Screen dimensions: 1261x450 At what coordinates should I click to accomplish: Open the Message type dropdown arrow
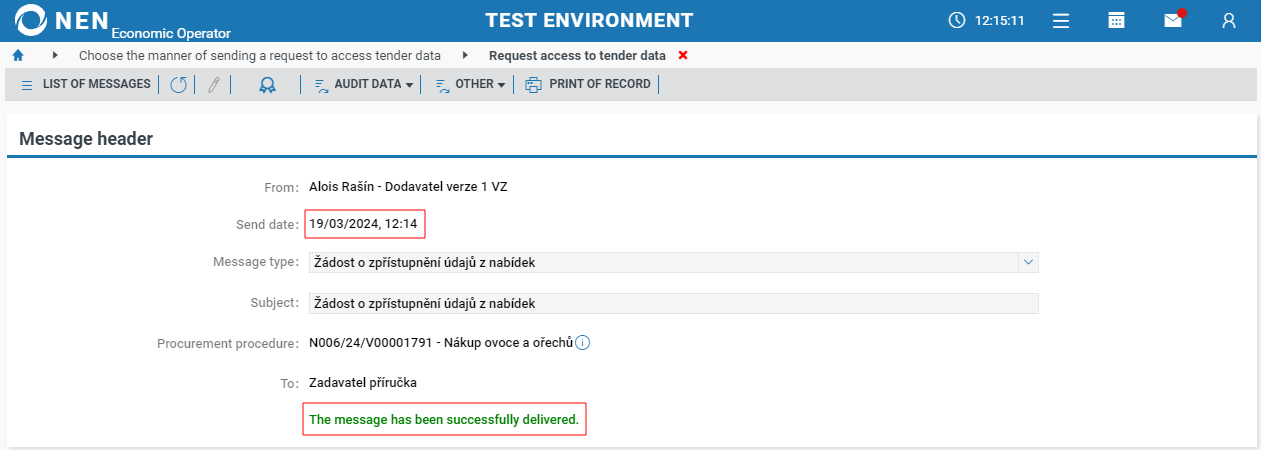[x=1028, y=262]
